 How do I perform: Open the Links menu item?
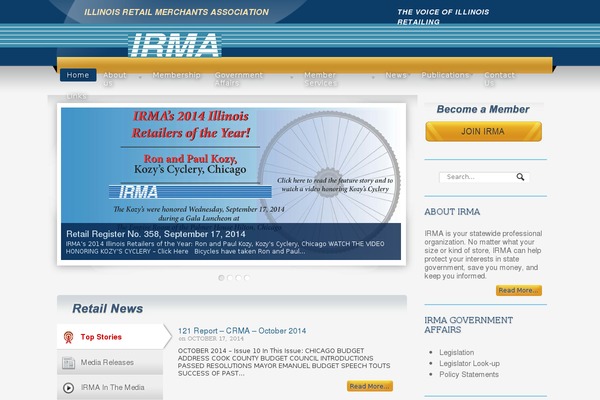point(76,96)
